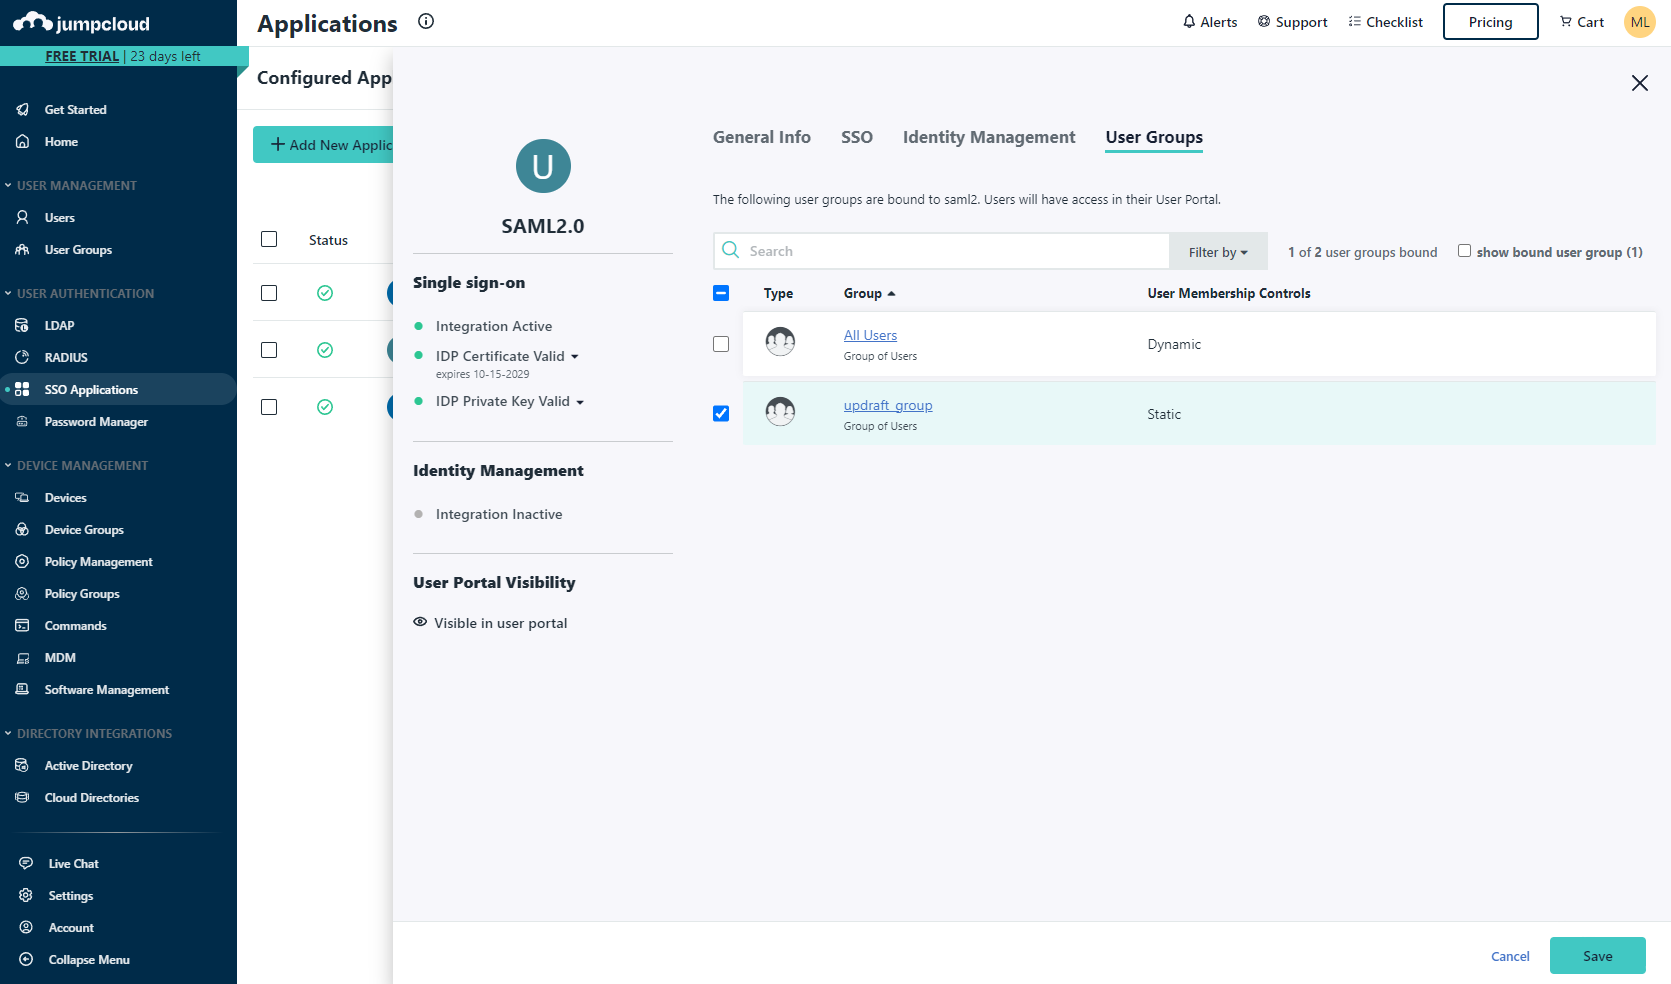The height and width of the screenshot is (984, 1671).
Task: Expand IDP Certificate Valid dropdown arrow
Action: 575,357
